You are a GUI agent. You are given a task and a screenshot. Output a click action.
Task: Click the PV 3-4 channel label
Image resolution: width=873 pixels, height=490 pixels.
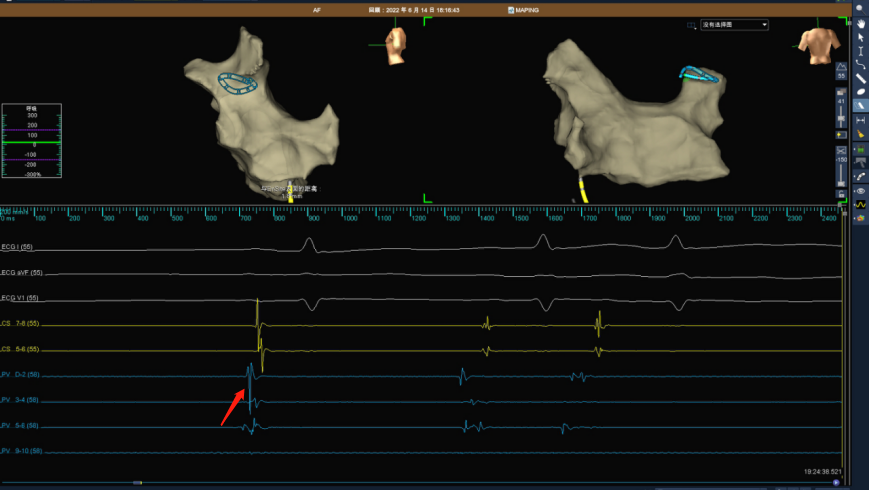point(21,401)
